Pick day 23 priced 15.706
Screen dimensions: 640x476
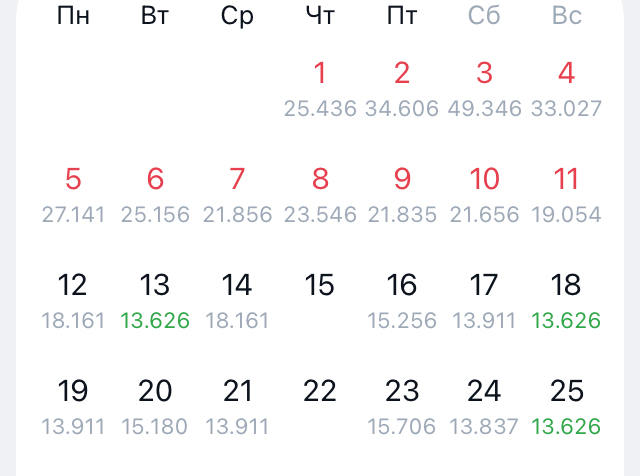pyautogui.click(x=402, y=405)
